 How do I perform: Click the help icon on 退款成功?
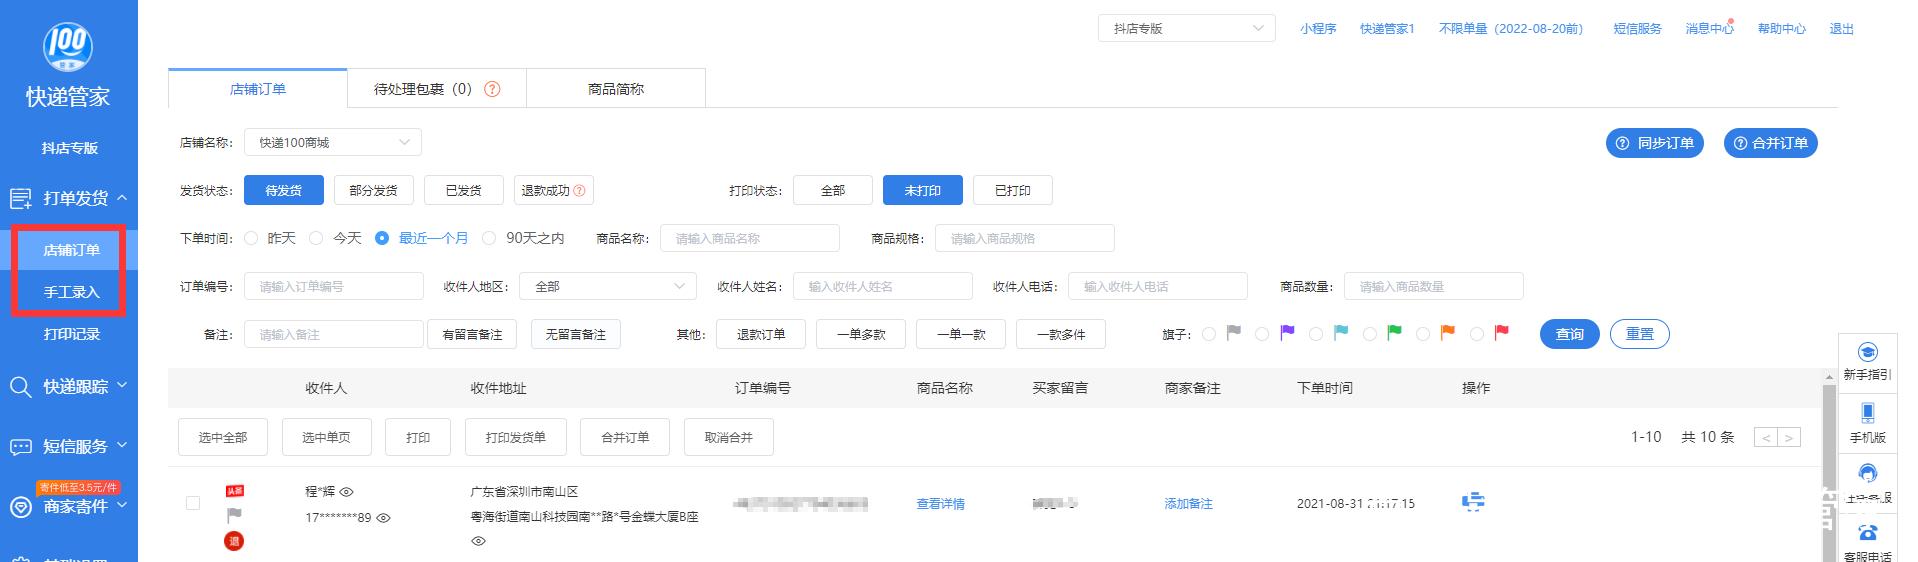click(579, 190)
